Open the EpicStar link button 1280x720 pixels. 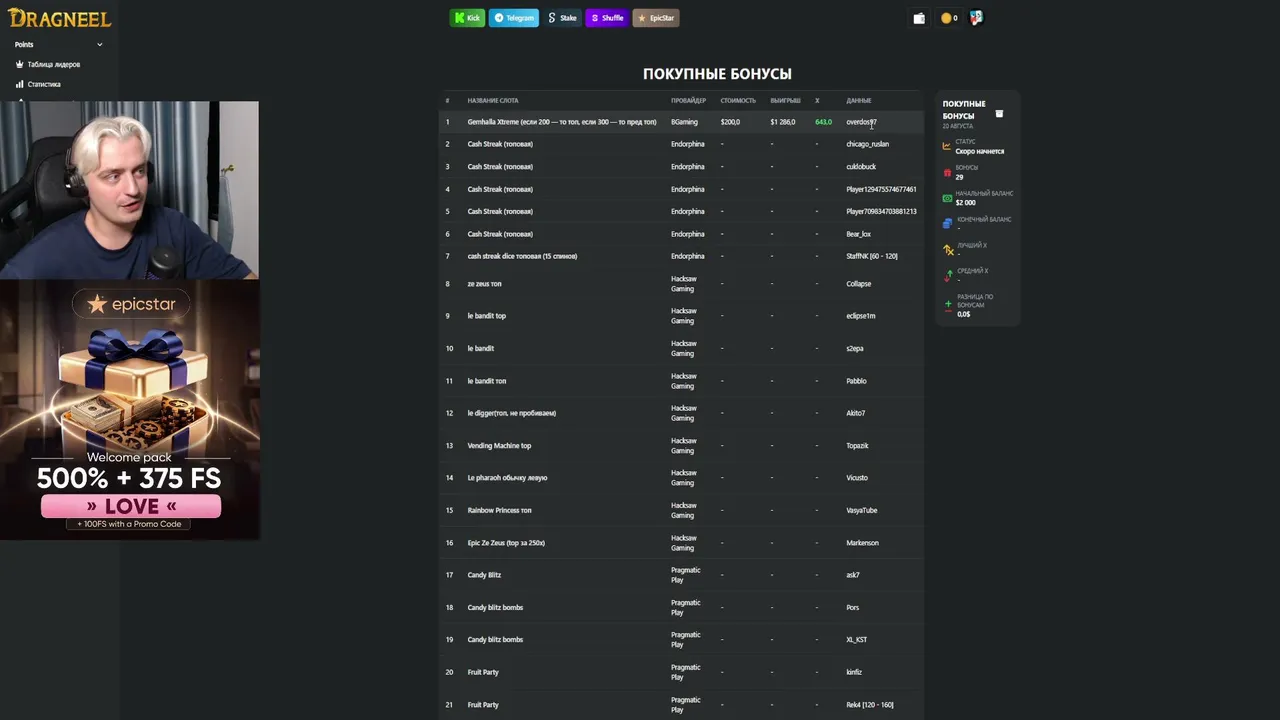(656, 18)
